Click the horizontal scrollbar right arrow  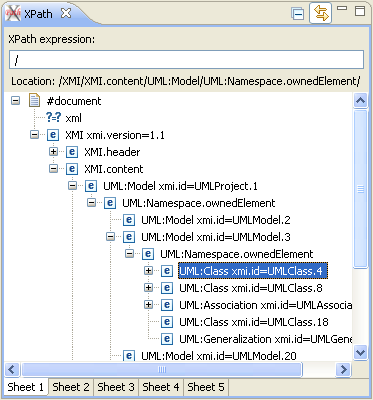point(343,369)
